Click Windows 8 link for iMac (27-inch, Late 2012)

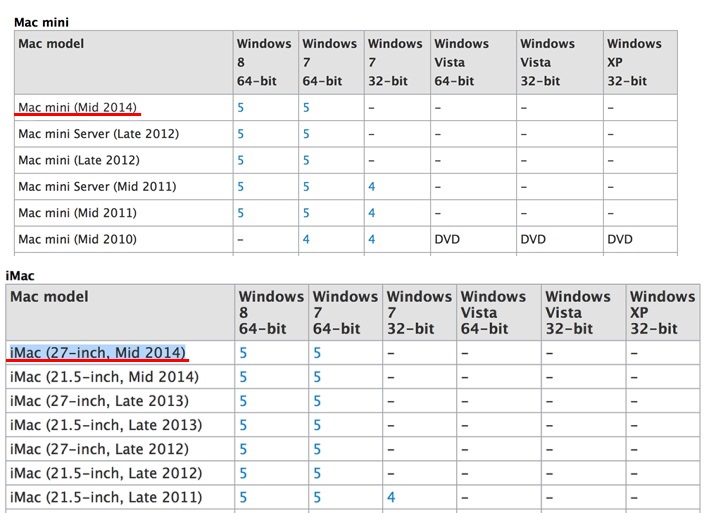pyautogui.click(x=243, y=449)
